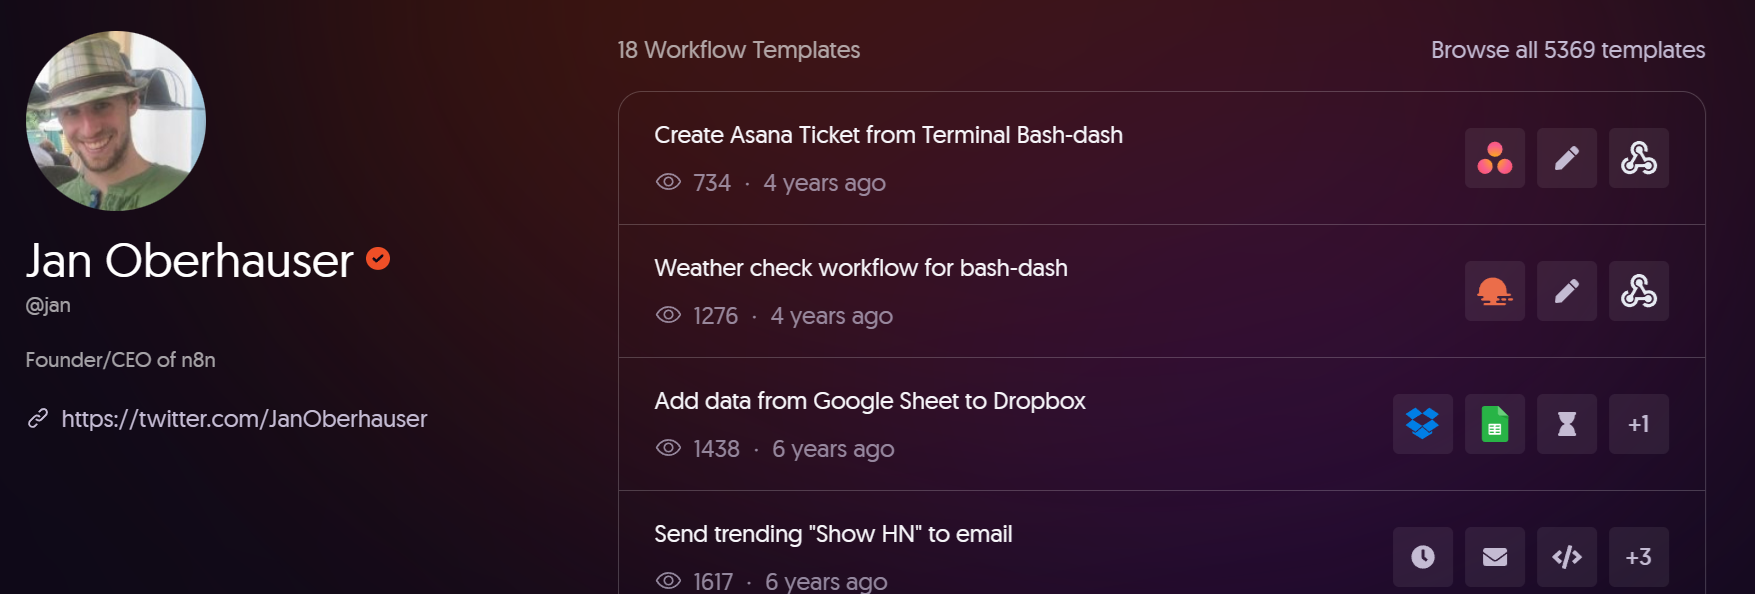The image size is (1755, 594).
Task: Show the +1 additional nodes badge
Action: tap(1638, 424)
